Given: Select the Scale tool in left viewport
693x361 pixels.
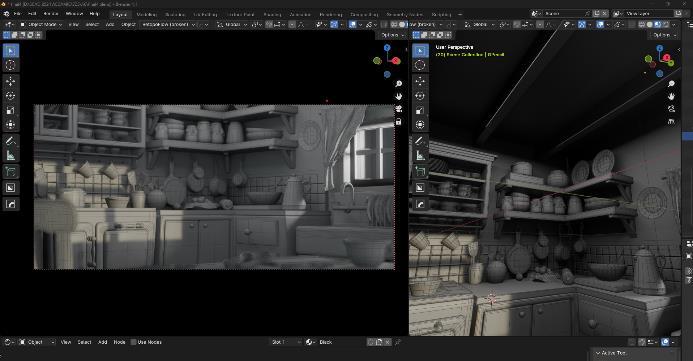Looking at the screenshot, I should (x=11, y=110).
